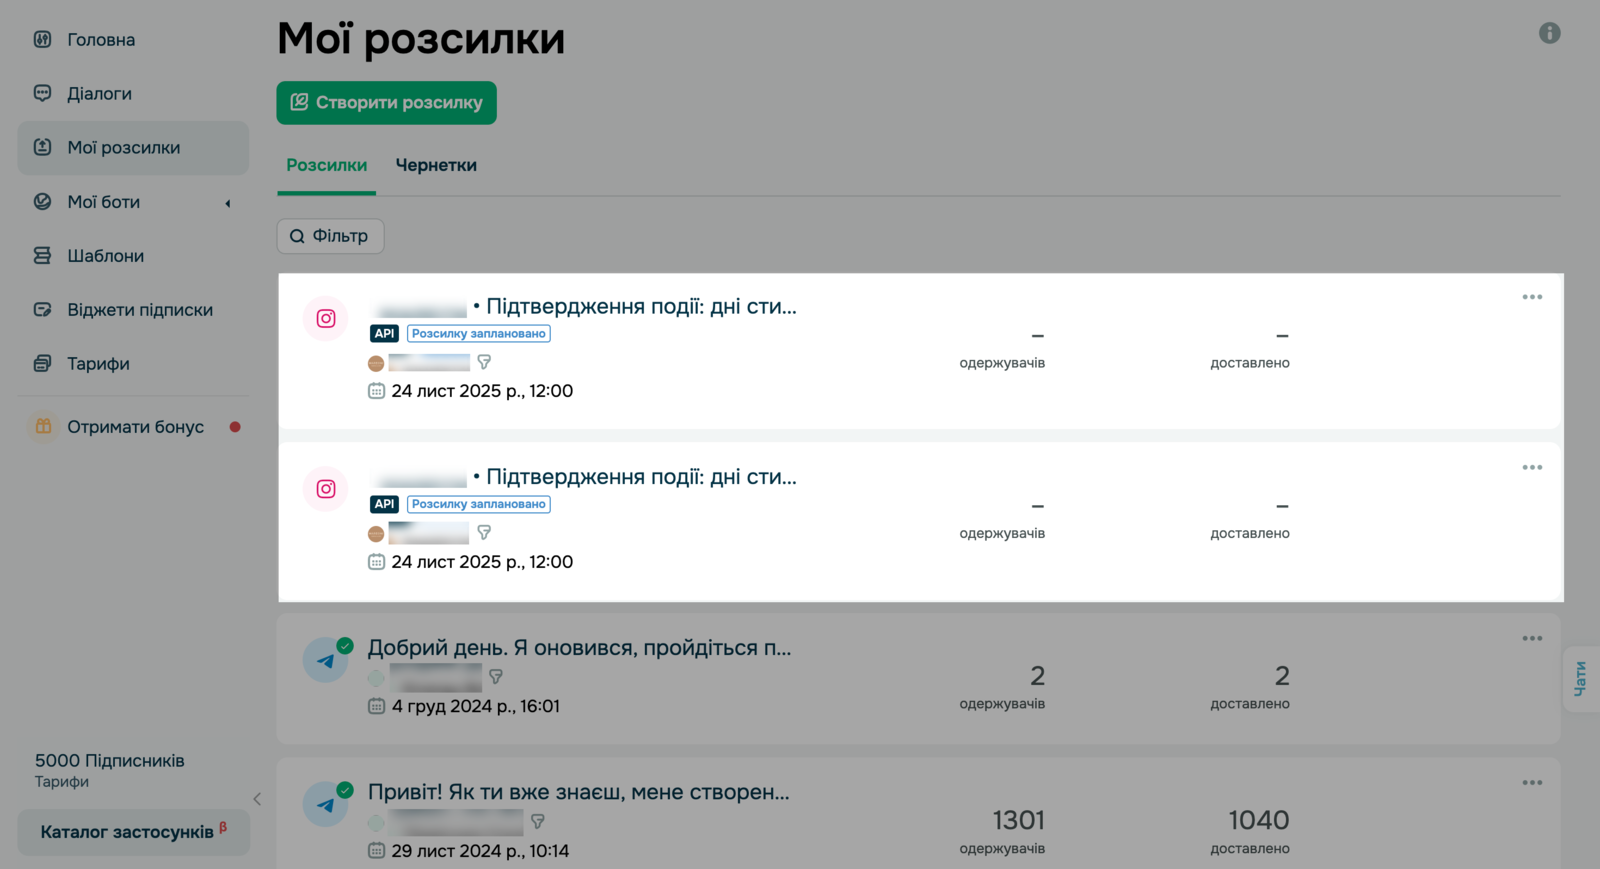The height and width of the screenshot is (869, 1600).
Task: Click Instagram icon of the first scheduled broadcast
Action: (326, 319)
